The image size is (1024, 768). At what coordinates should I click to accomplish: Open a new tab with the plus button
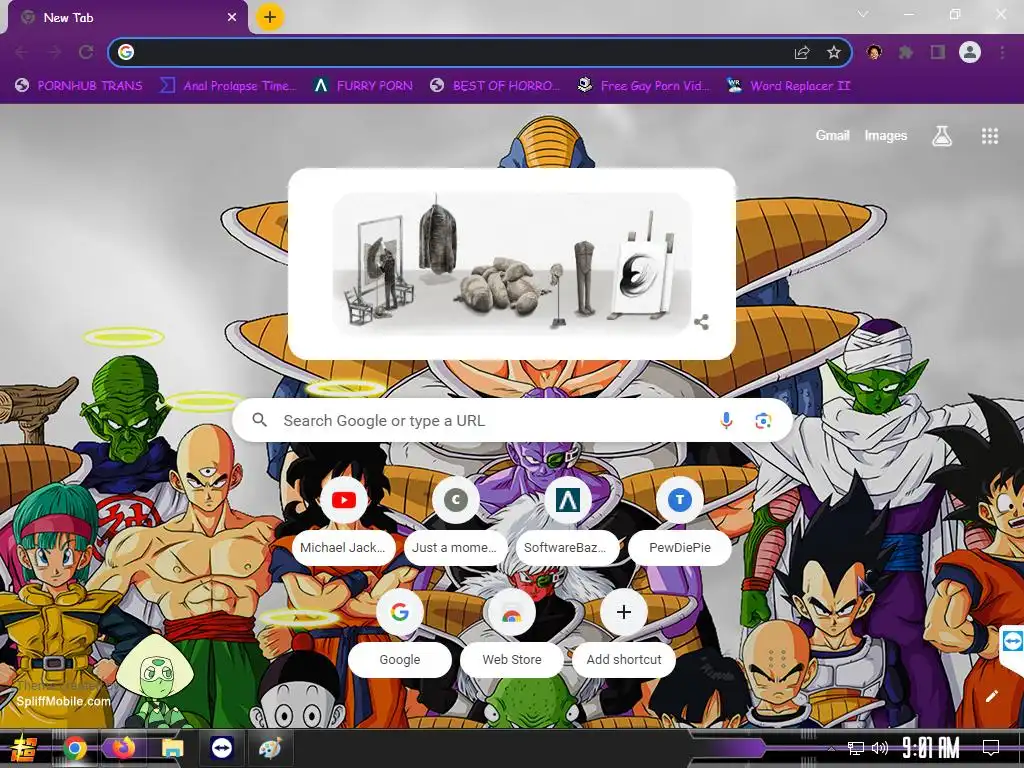[x=270, y=17]
